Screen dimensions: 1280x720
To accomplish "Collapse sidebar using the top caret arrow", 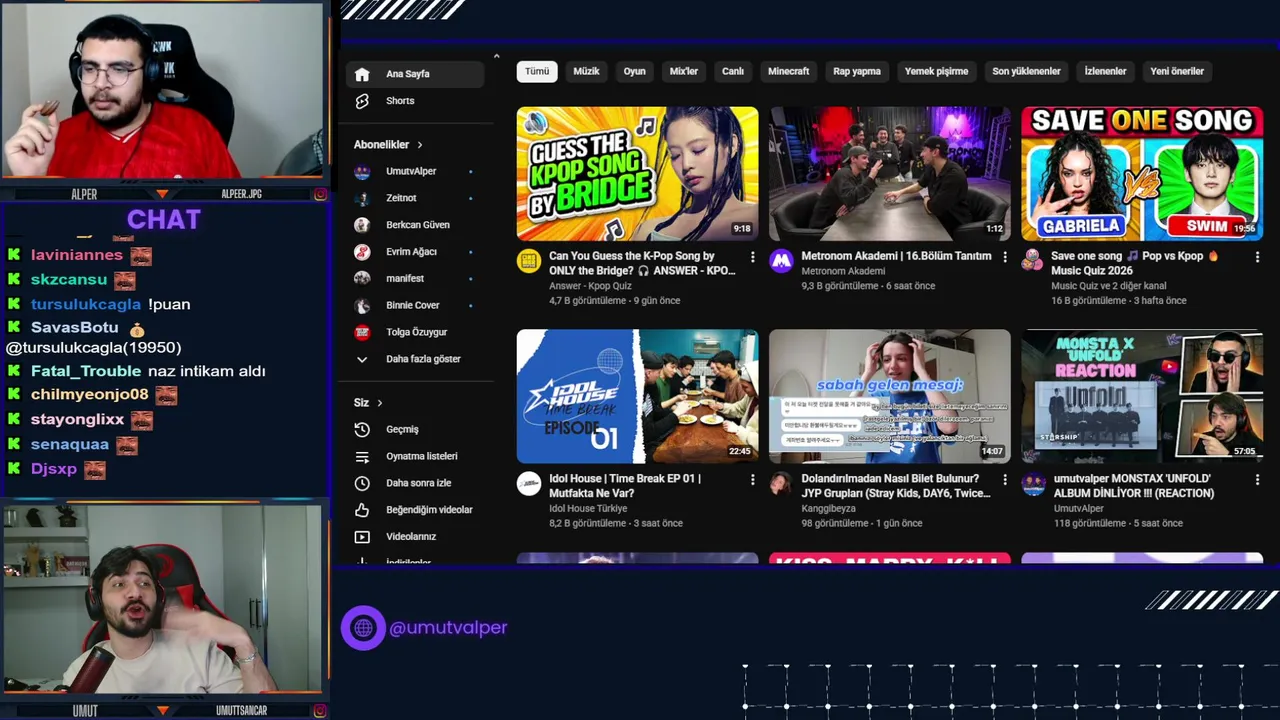I will coord(496,56).
